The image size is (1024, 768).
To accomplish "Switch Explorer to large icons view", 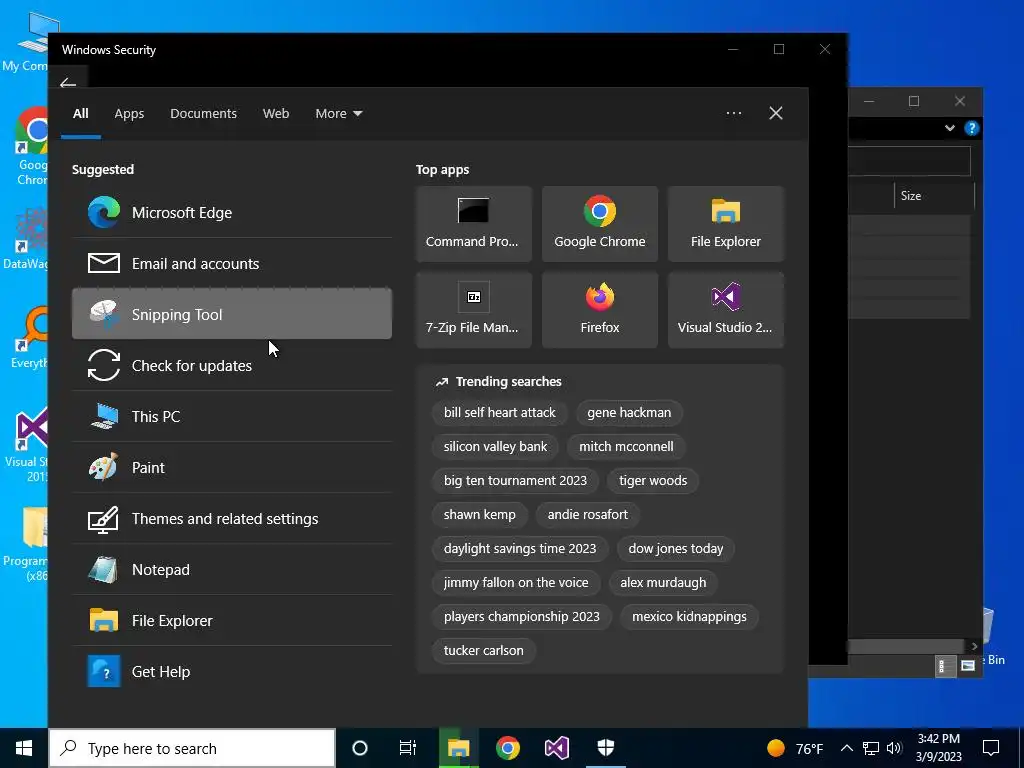I will [x=968, y=666].
